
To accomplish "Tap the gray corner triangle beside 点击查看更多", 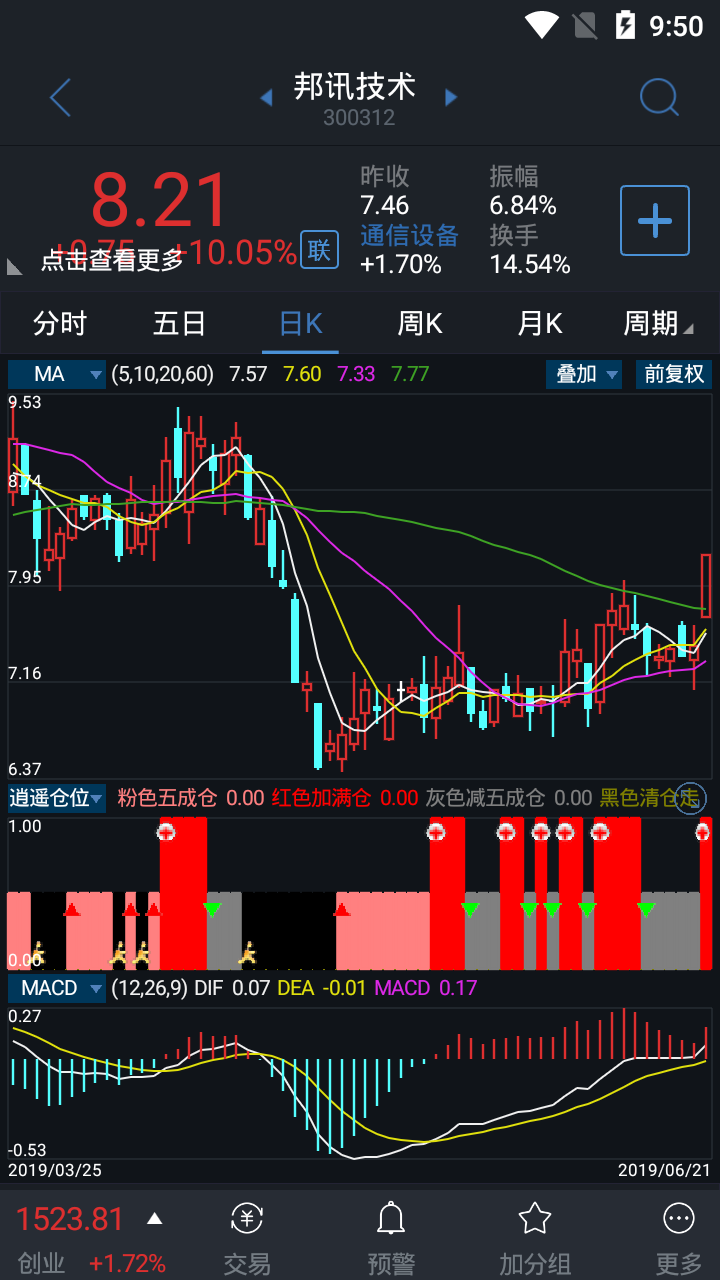I will pyautogui.click(x=15, y=266).
